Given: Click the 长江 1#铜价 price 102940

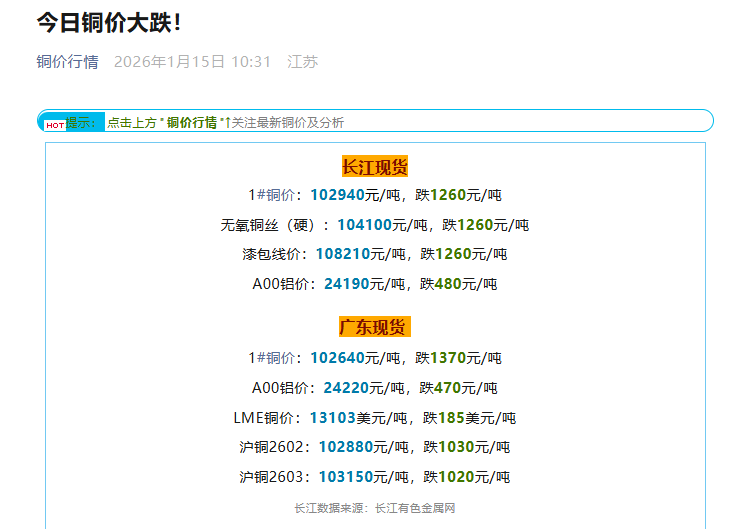Looking at the screenshot, I should coord(337,195).
